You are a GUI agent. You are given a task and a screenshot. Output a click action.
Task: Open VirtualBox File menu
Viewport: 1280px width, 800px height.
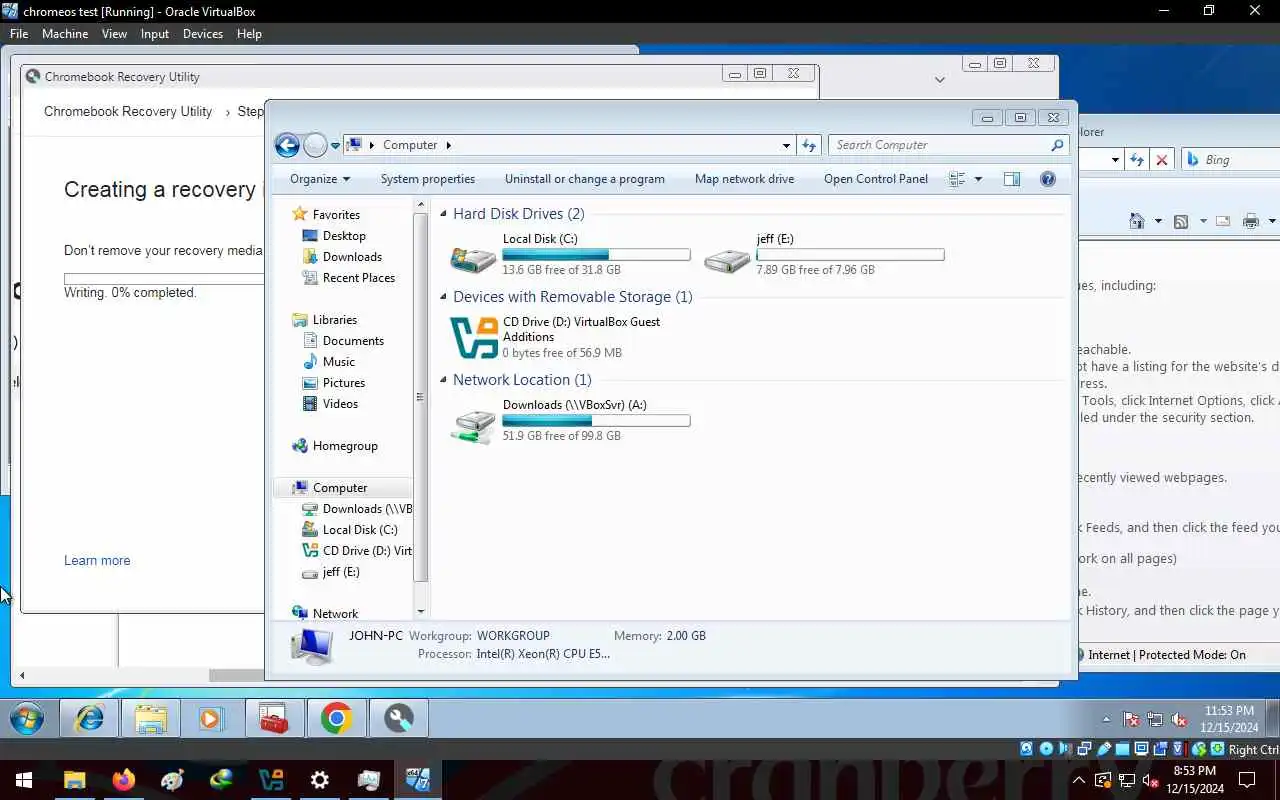[19, 33]
